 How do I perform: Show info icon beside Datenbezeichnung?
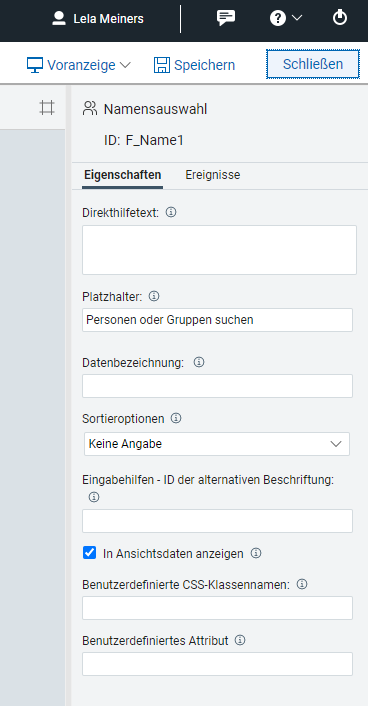click(x=199, y=362)
